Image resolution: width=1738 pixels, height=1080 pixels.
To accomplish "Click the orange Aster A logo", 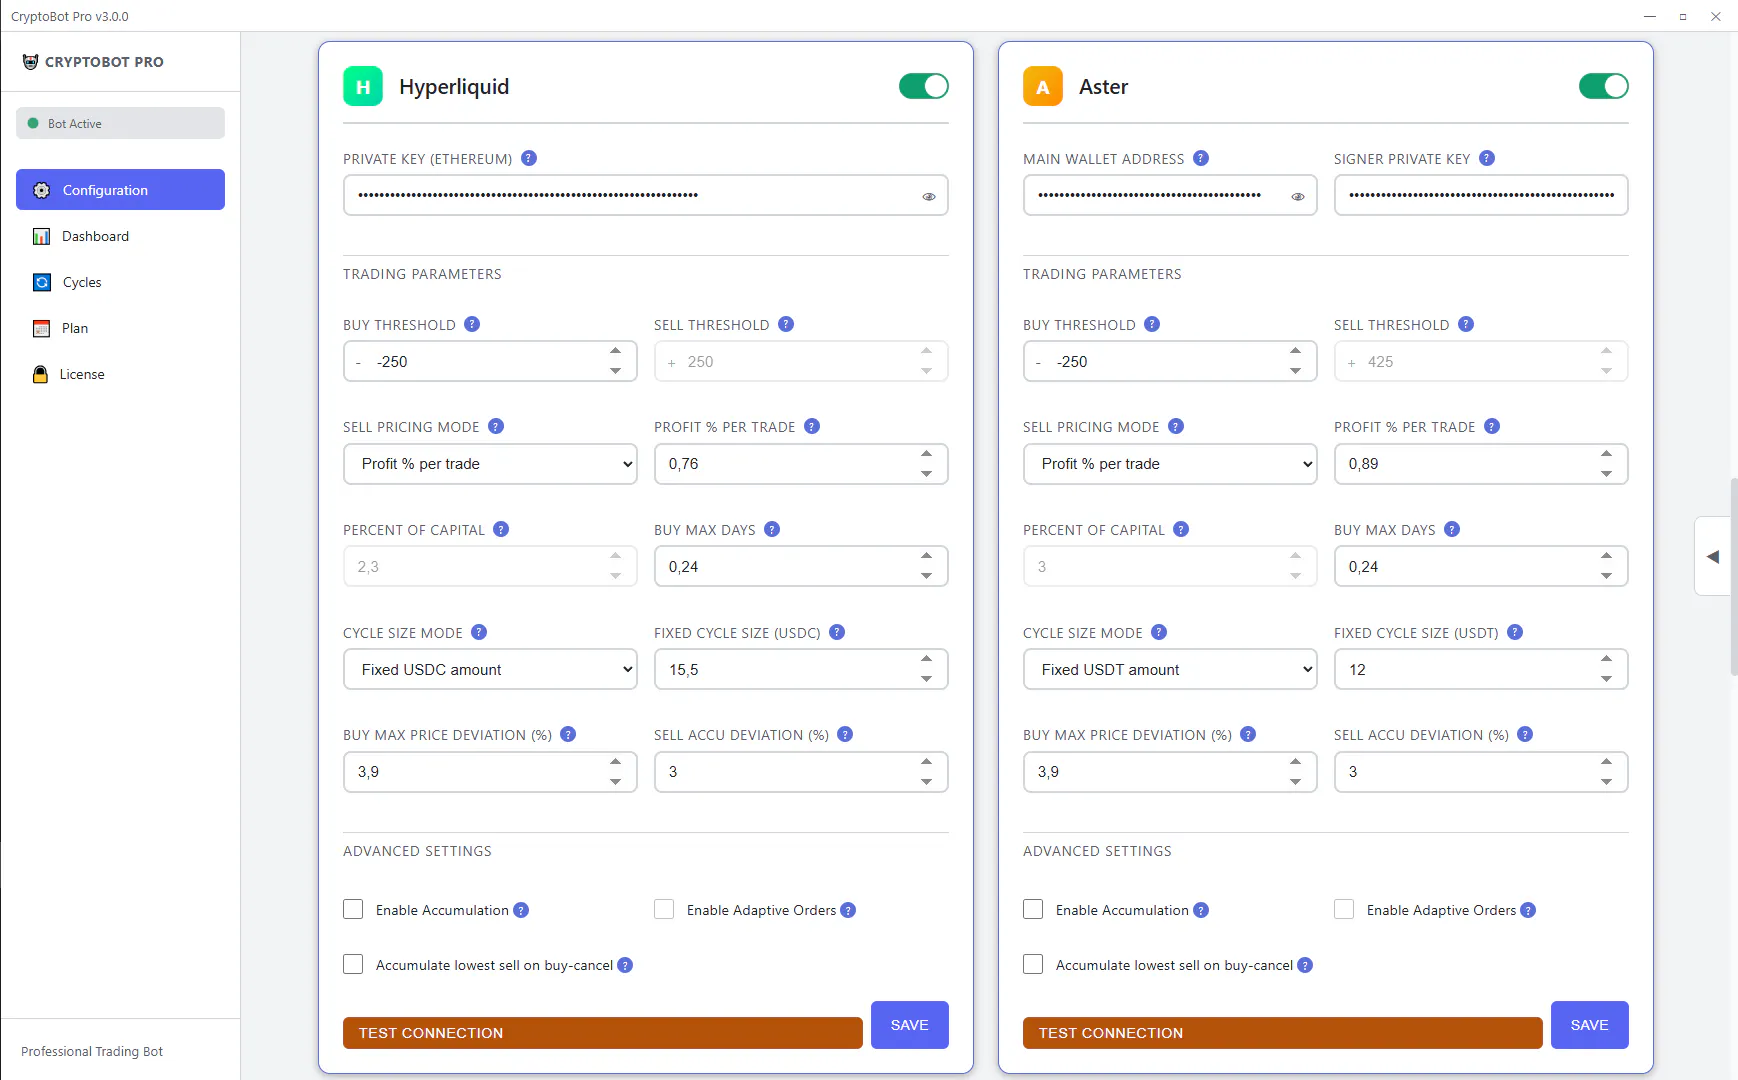I will pos(1043,87).
